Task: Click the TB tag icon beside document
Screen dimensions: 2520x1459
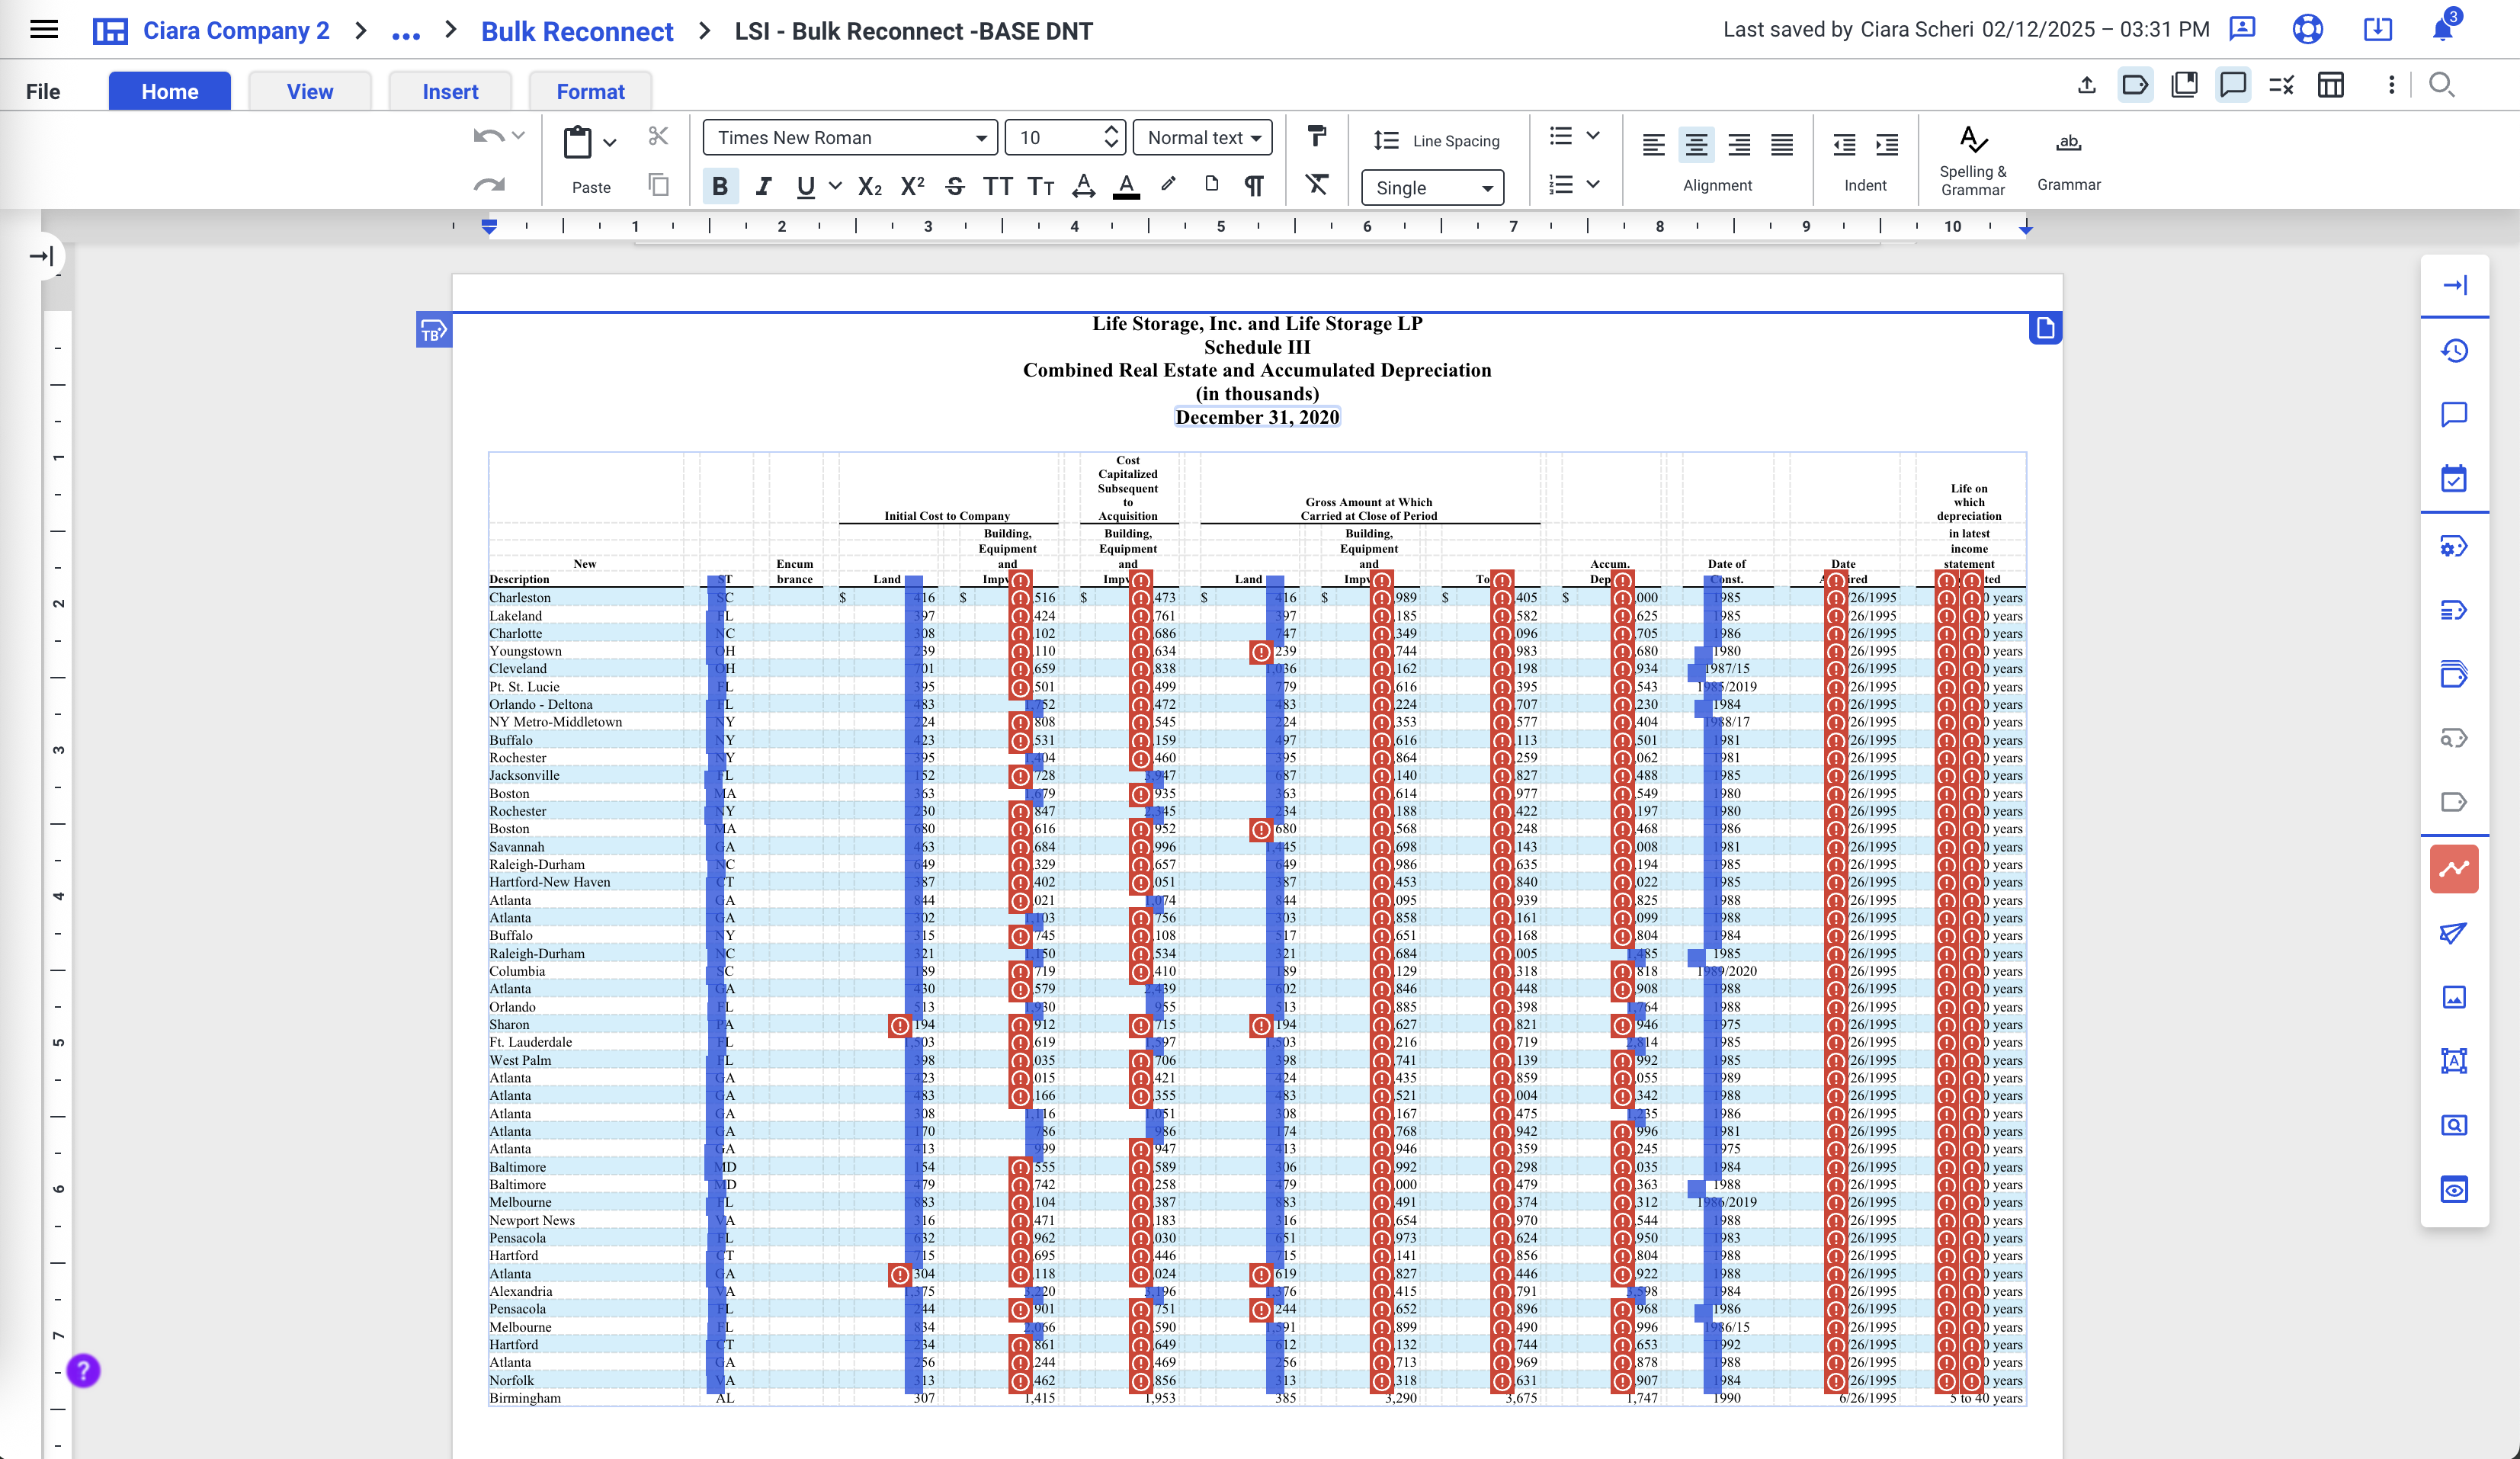Action: pyautogui.click(x=433, y=331)
